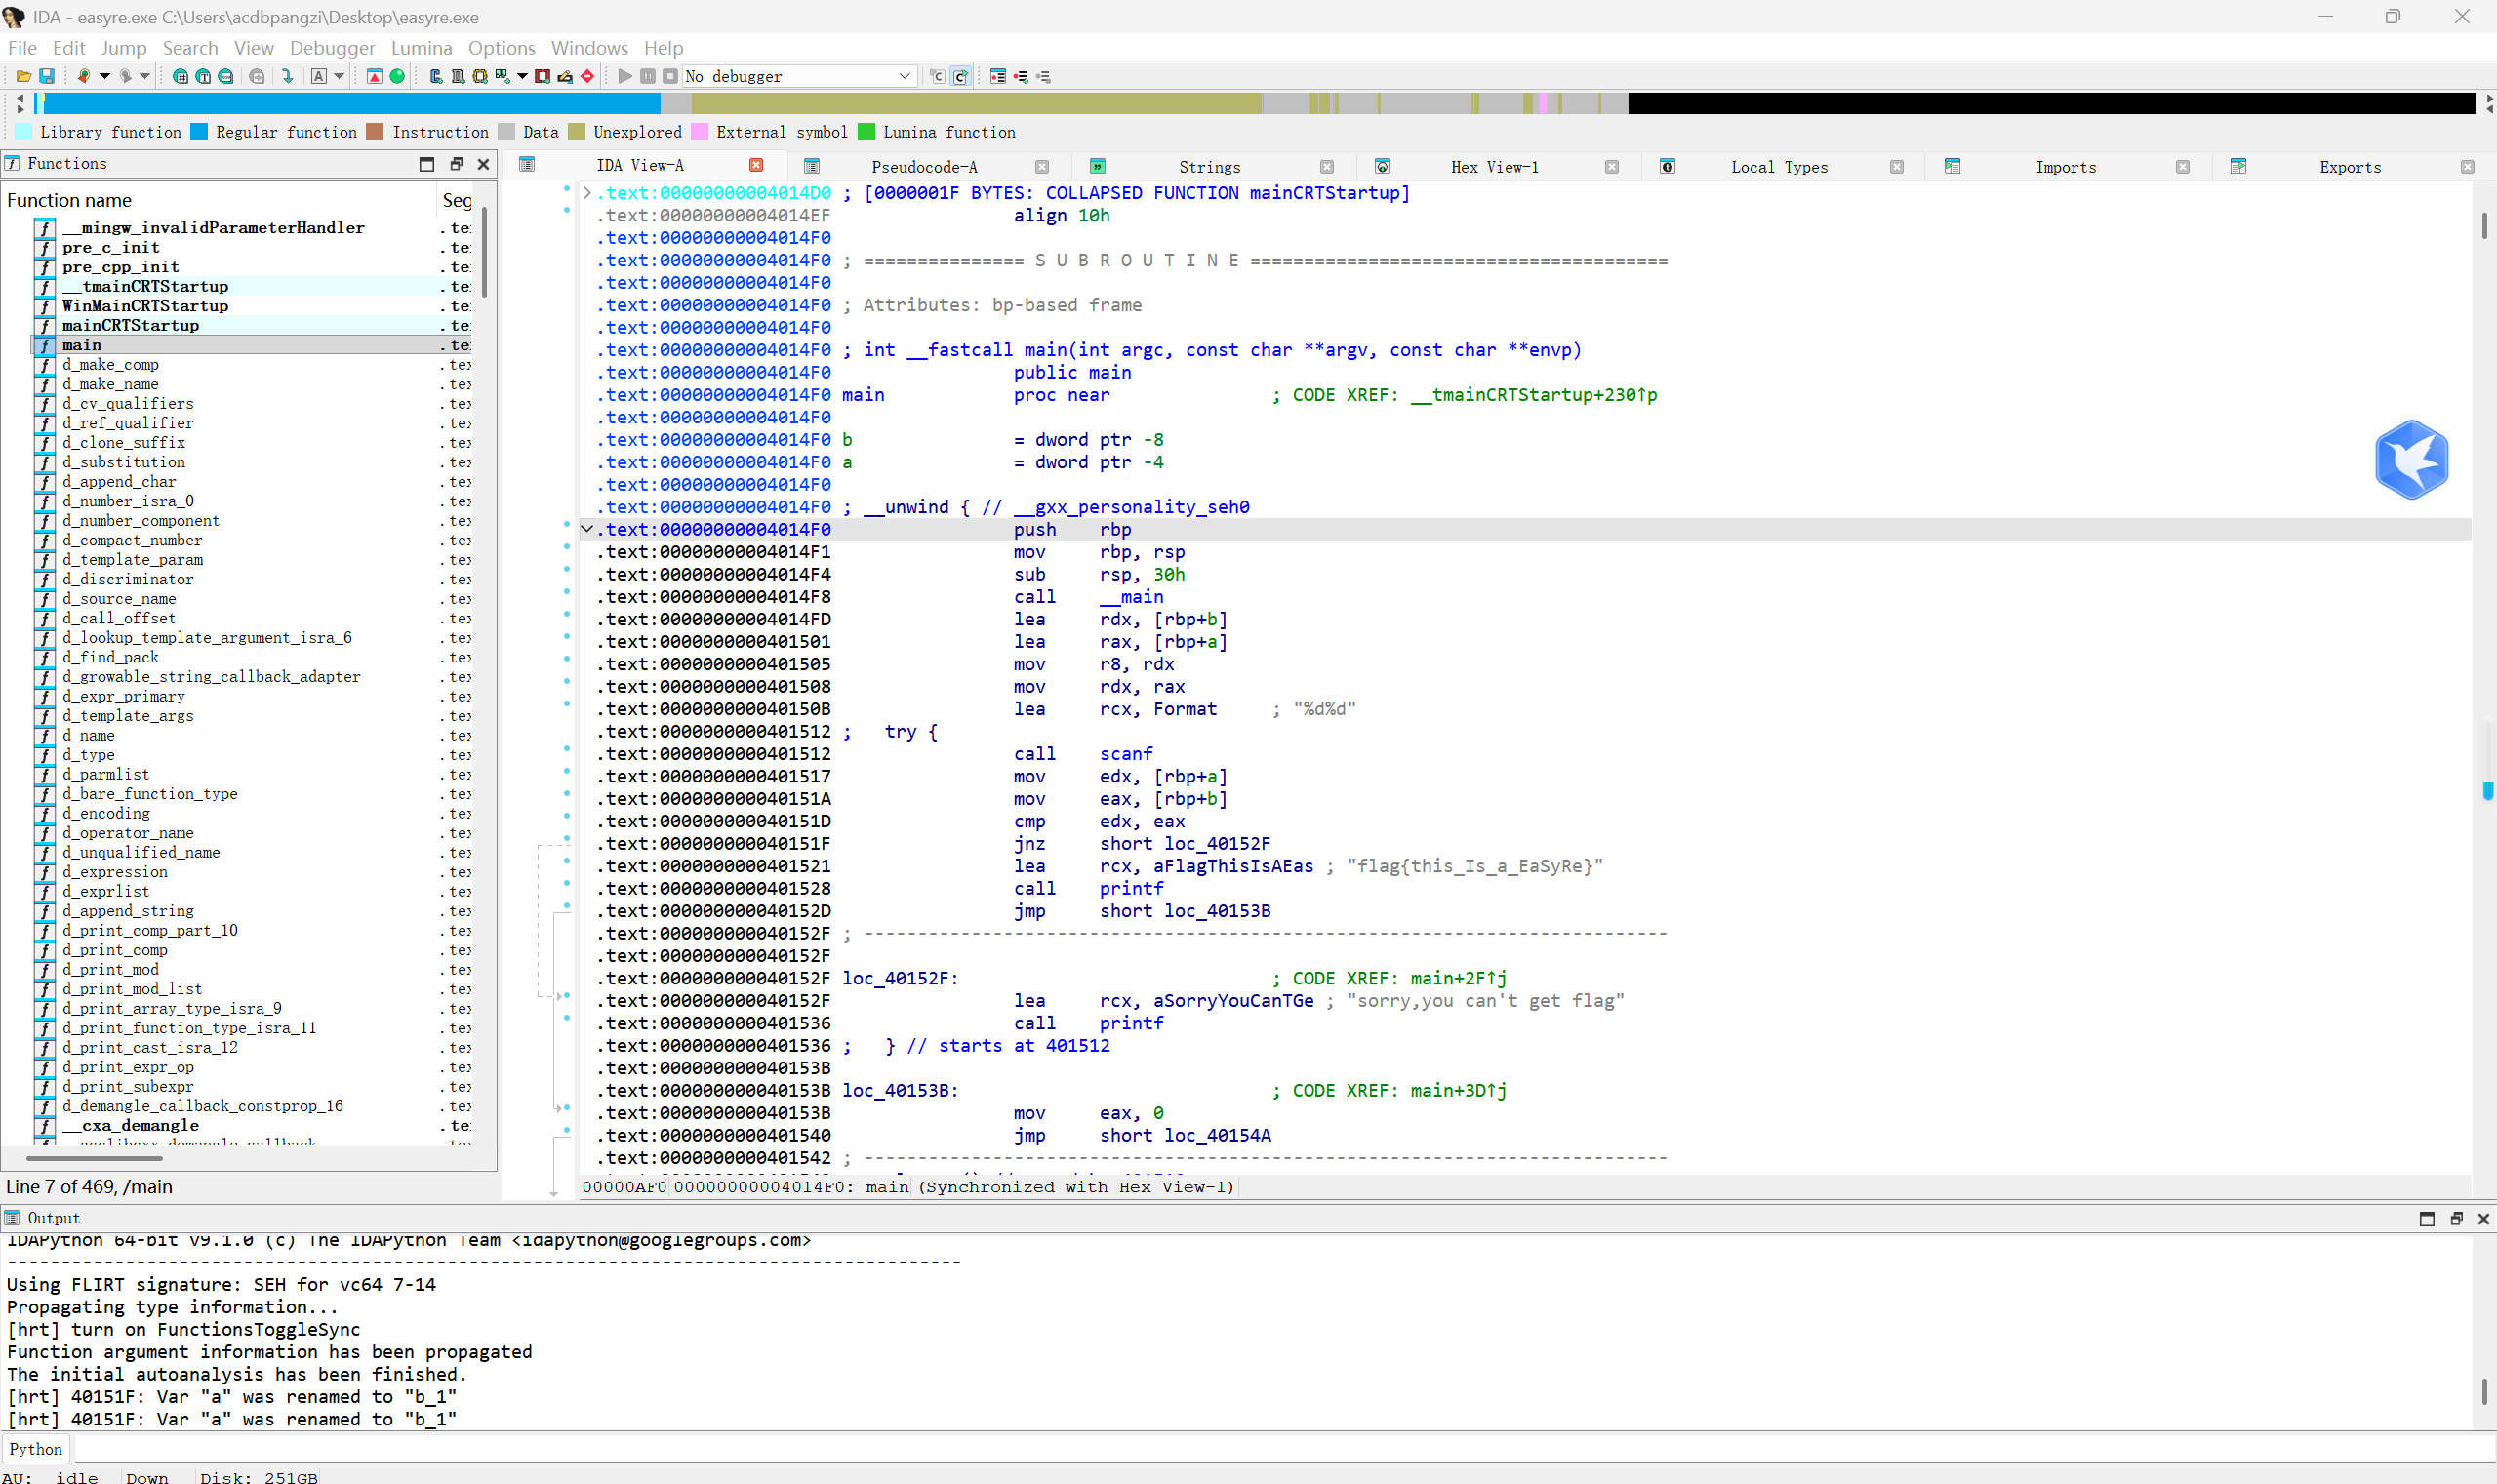
Task: Select d_make_comp in Functions list
Action: [111, 365]
